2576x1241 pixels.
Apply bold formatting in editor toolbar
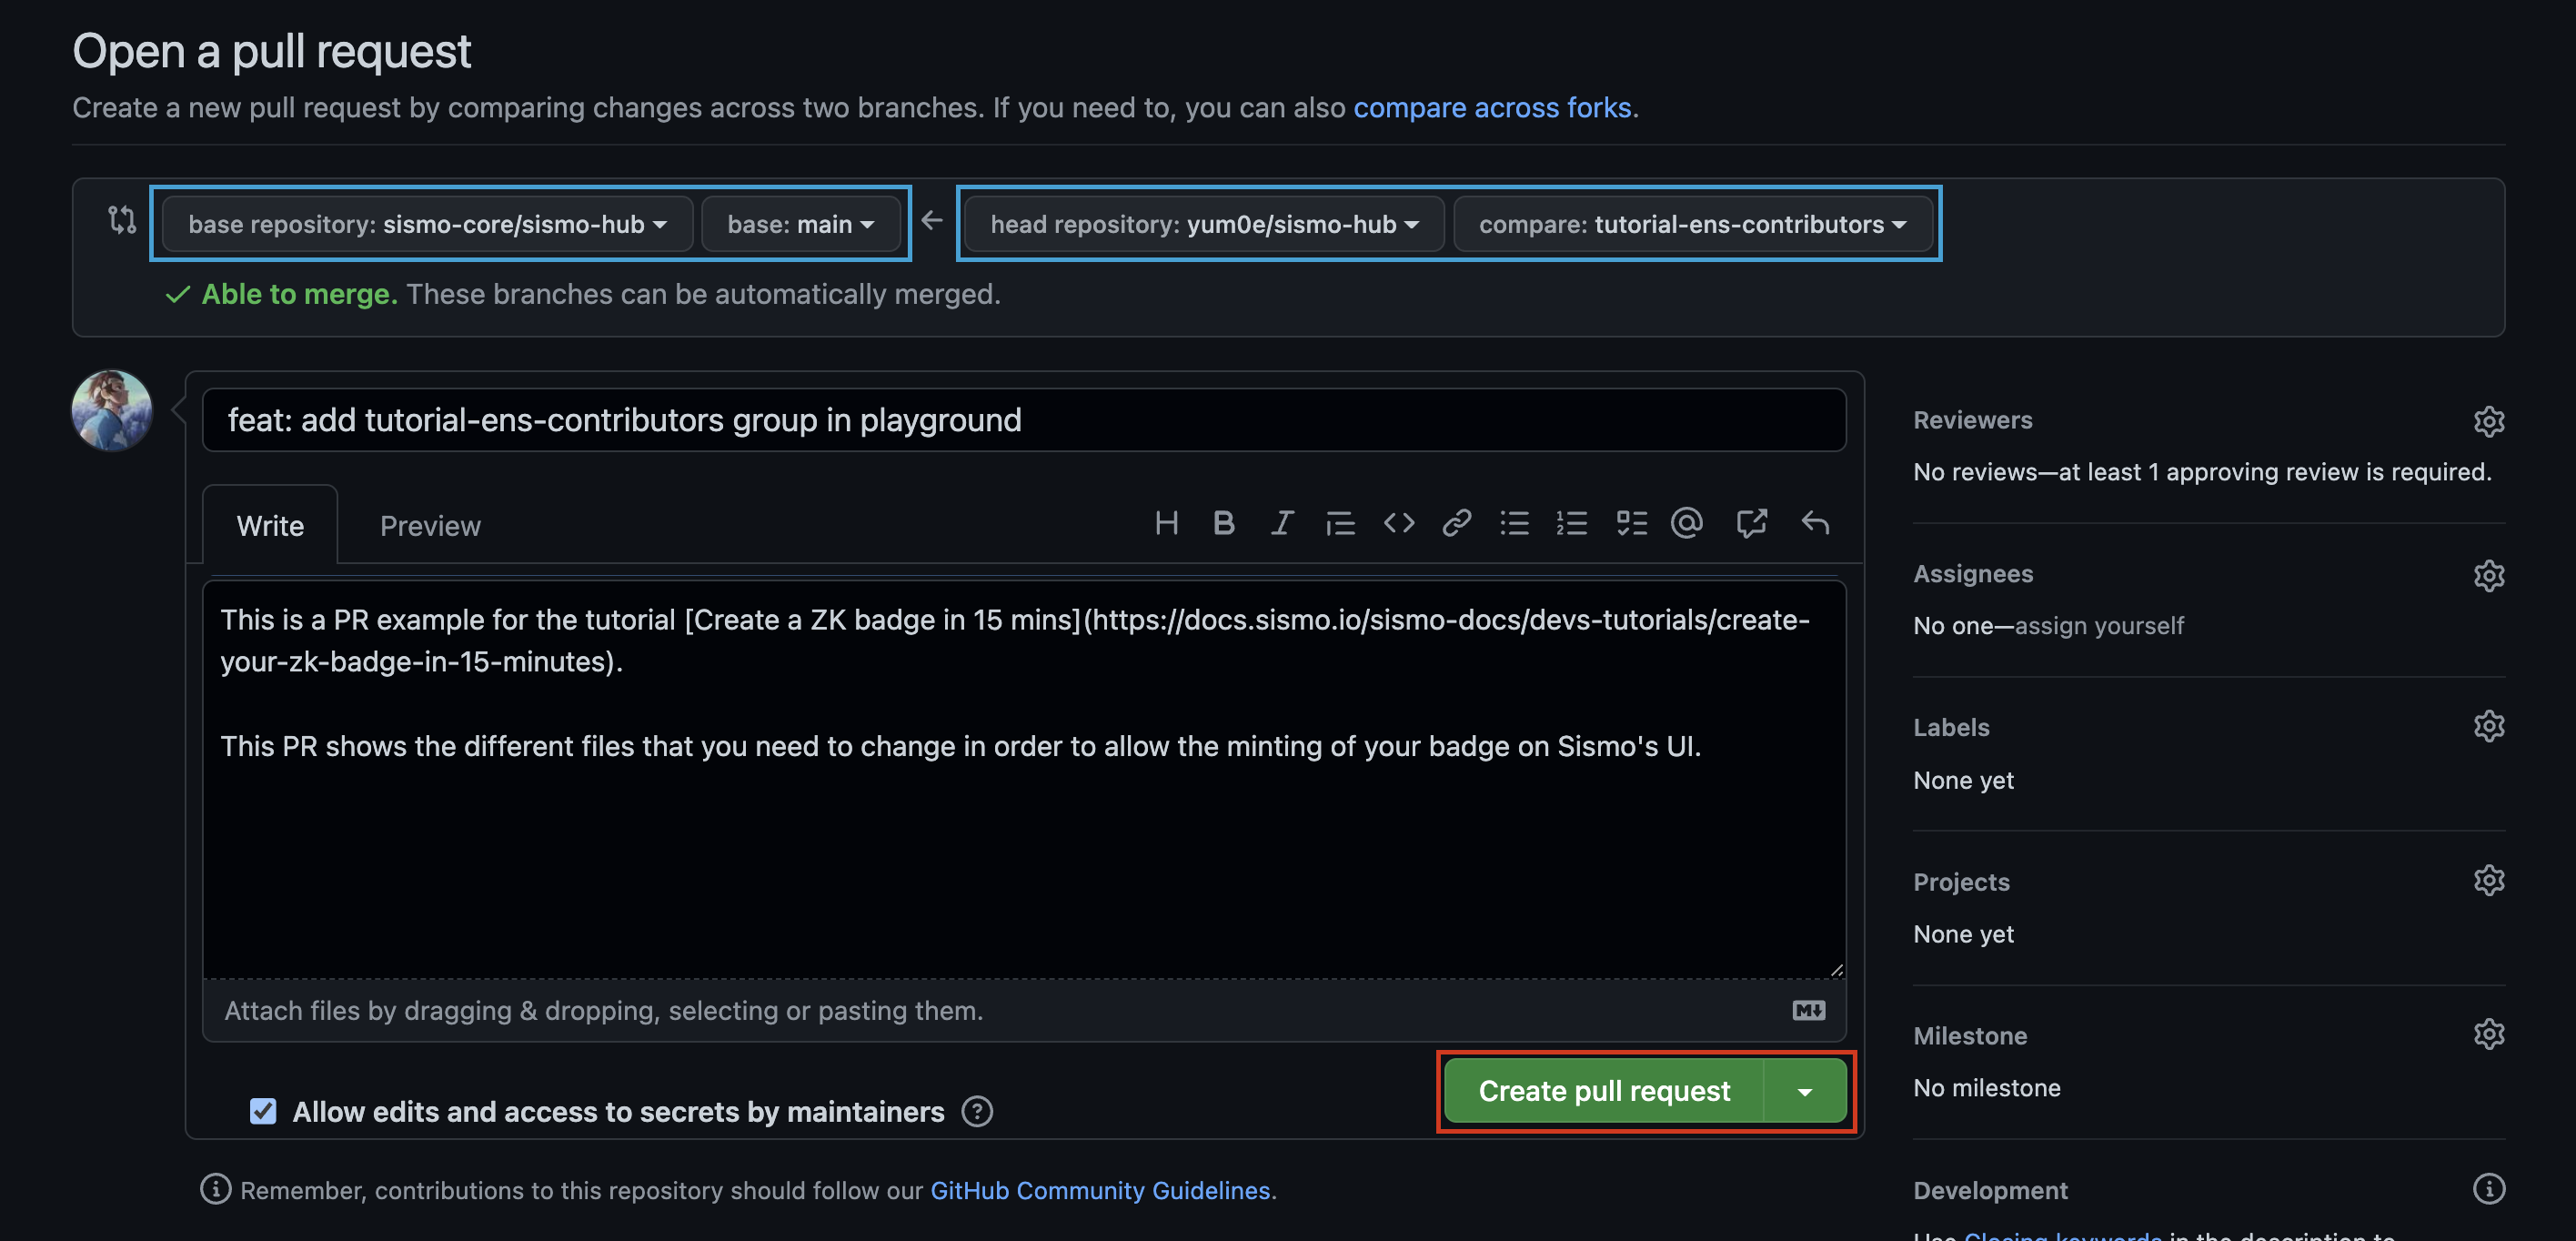coord(1223,523)
